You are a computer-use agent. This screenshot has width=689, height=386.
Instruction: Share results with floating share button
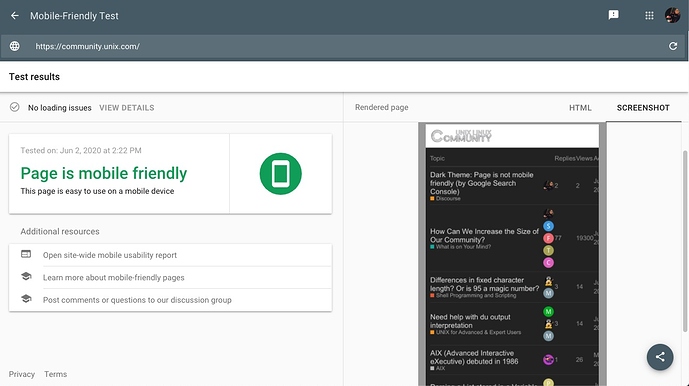click(660, 357)
